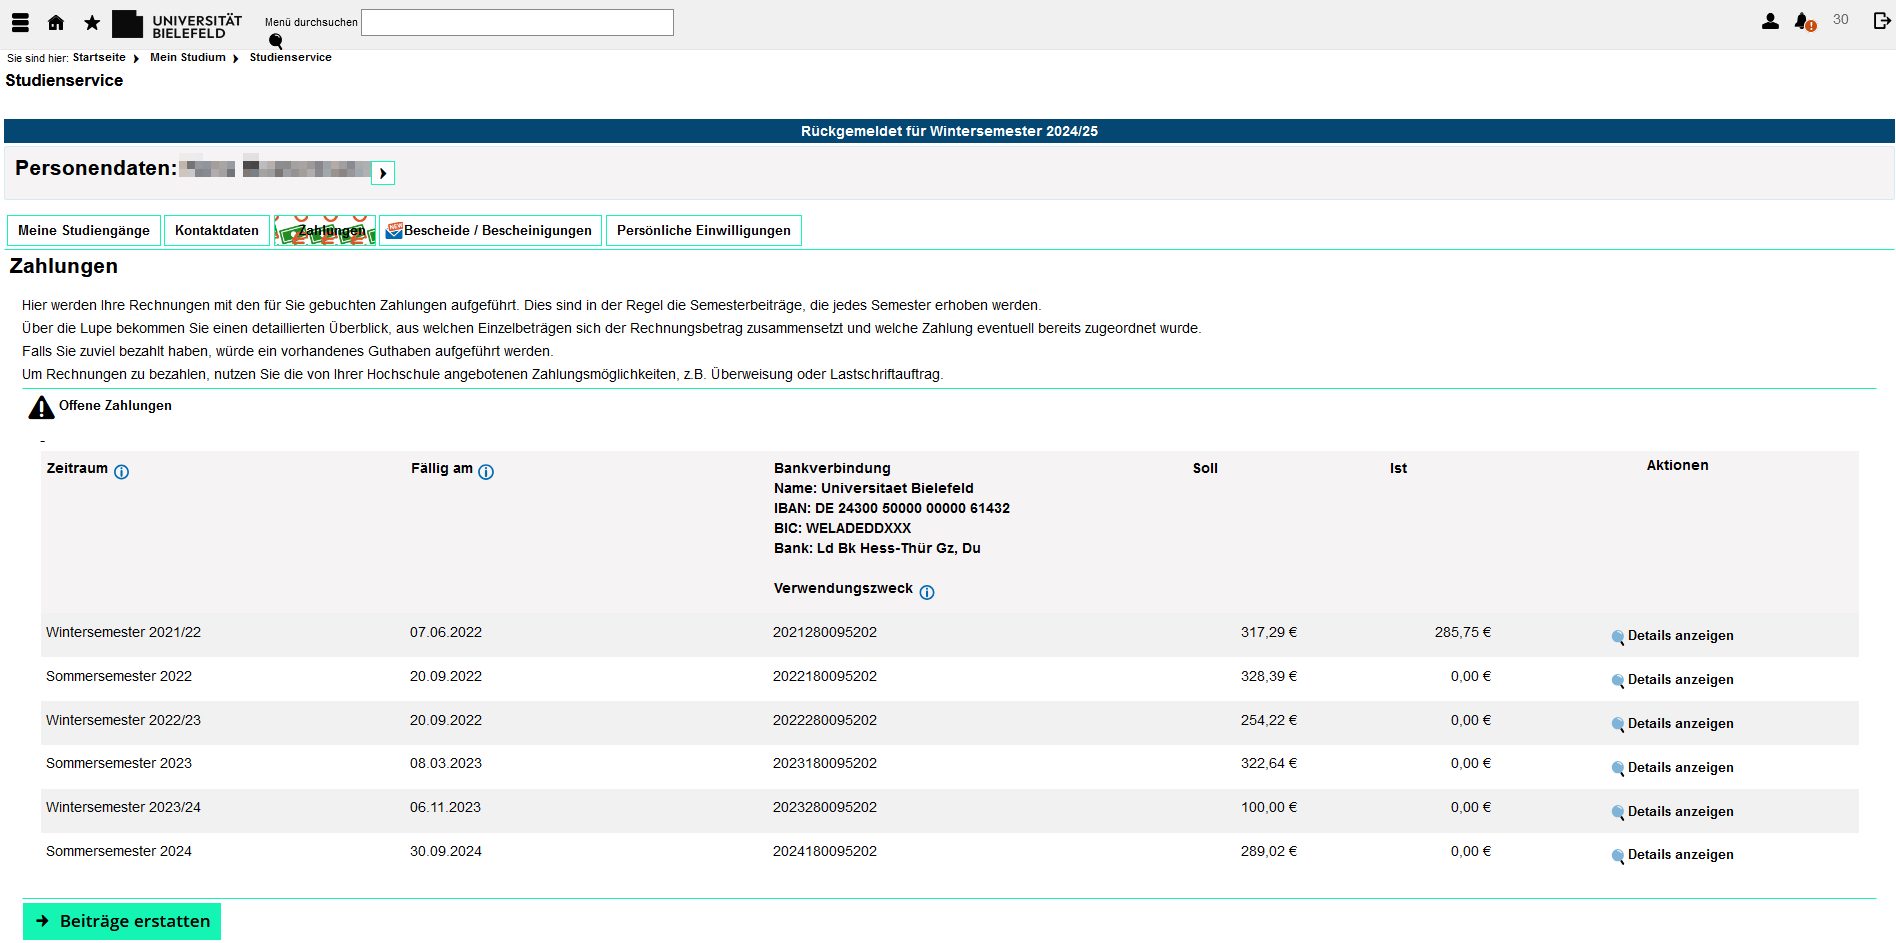
Task: Click the menu search magnifier icon
Action: (276, 41)
